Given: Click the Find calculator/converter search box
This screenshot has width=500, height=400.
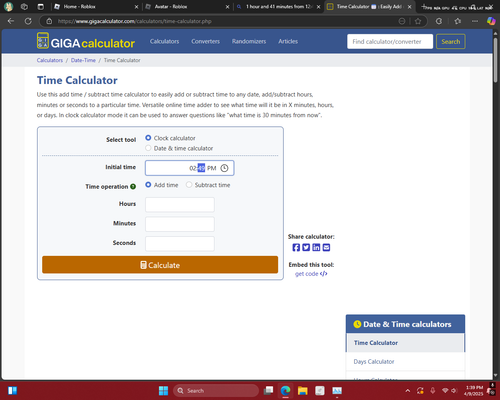Looking at the screenshot, I should click(390, 42).
